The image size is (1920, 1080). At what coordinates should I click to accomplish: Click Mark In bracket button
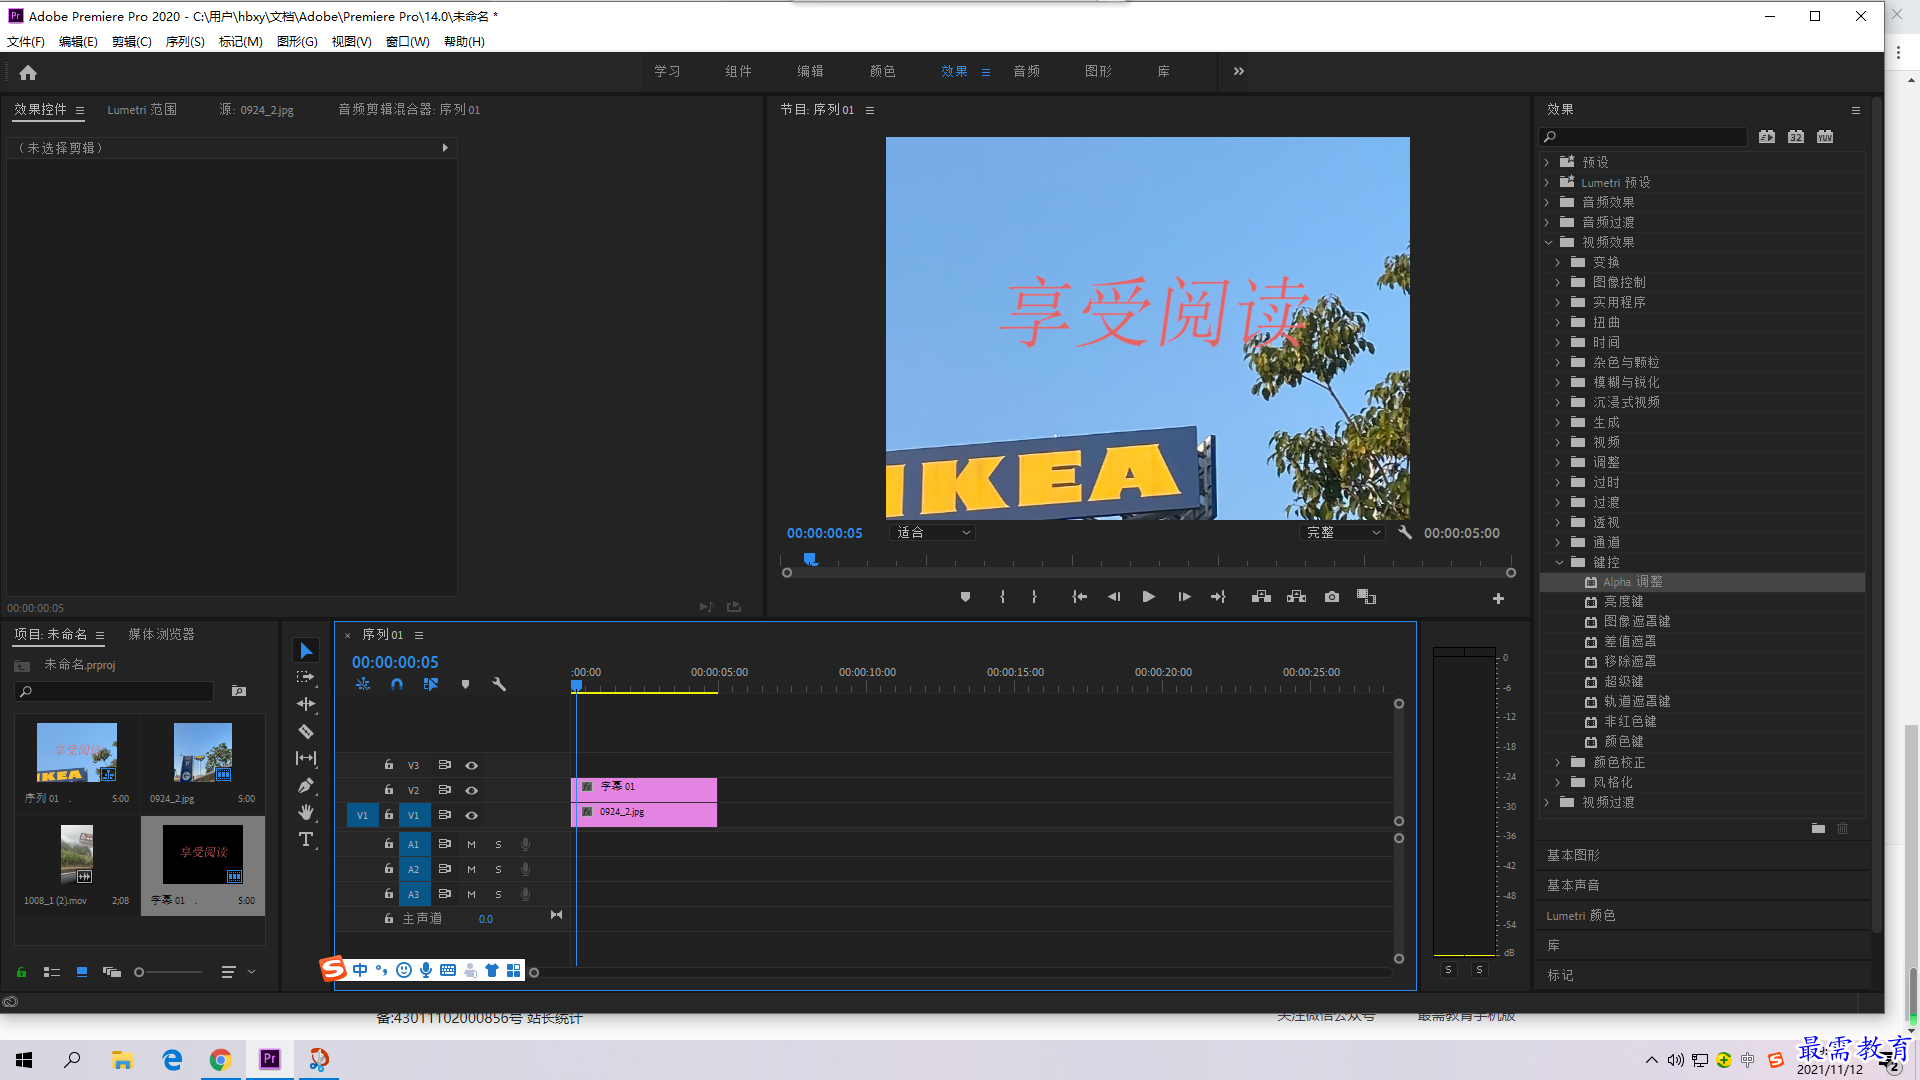[1002, 597]
